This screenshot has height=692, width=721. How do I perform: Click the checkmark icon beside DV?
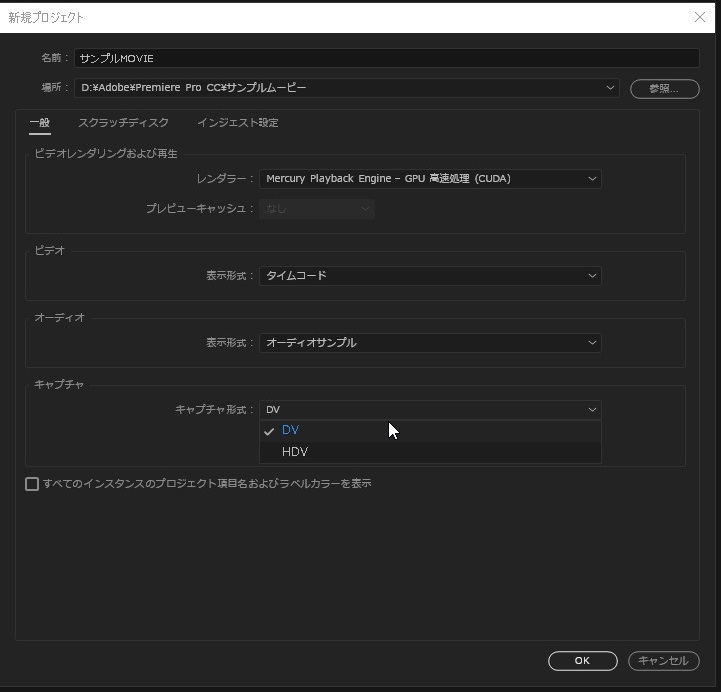[269, 431]
